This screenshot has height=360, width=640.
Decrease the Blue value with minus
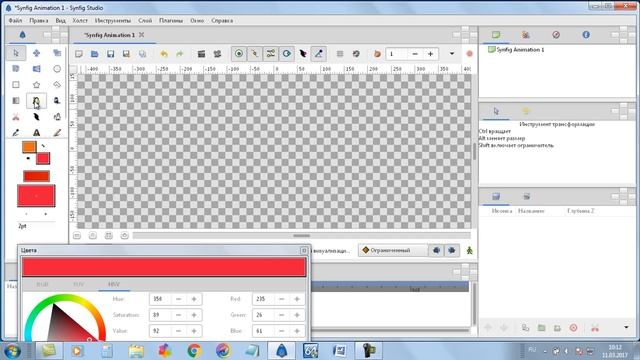281,331
